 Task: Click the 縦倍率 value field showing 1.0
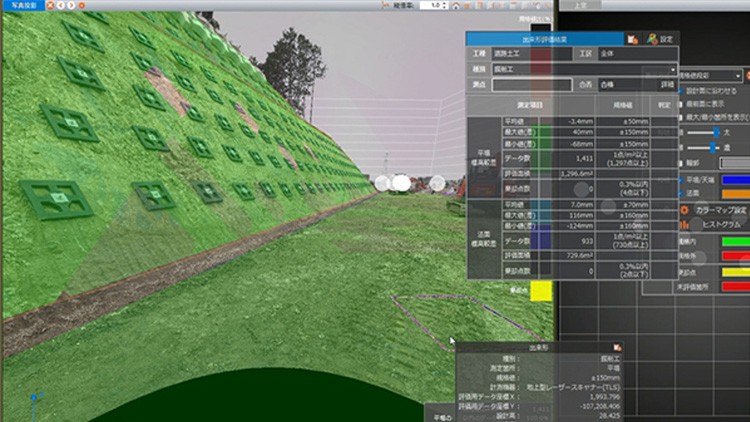point(430,5)
